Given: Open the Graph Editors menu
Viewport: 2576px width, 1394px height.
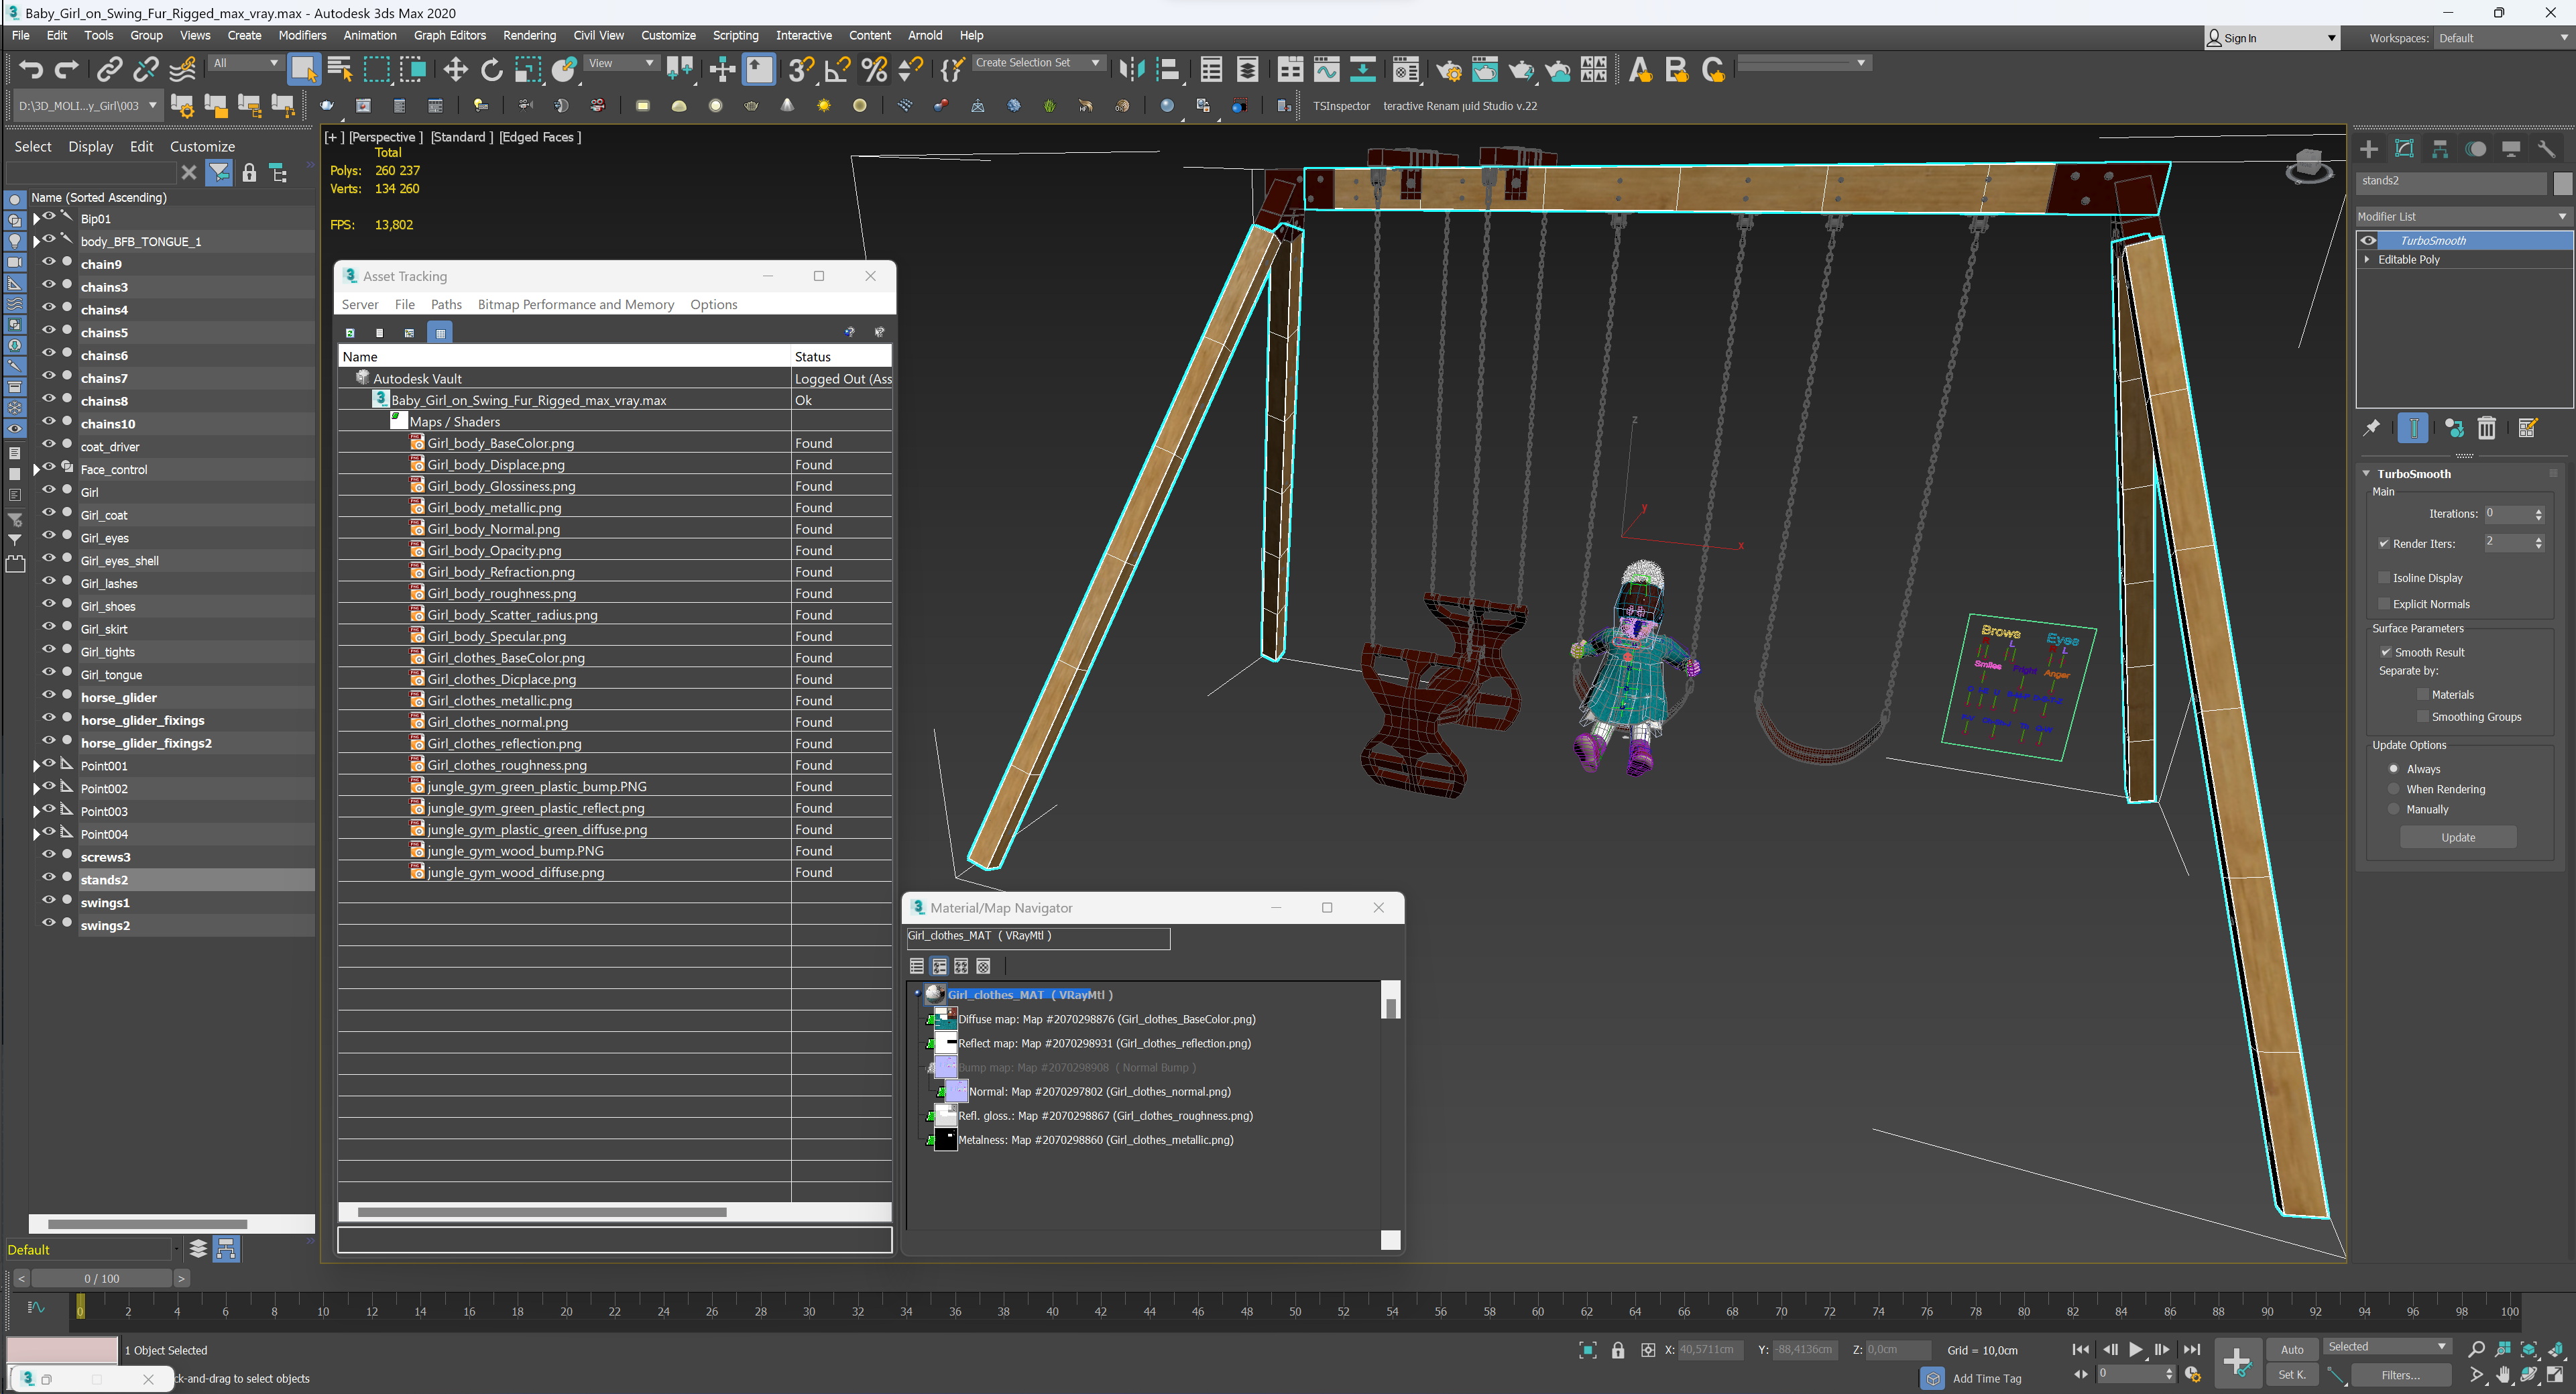Looking at the screenshot, I should 449,35.
